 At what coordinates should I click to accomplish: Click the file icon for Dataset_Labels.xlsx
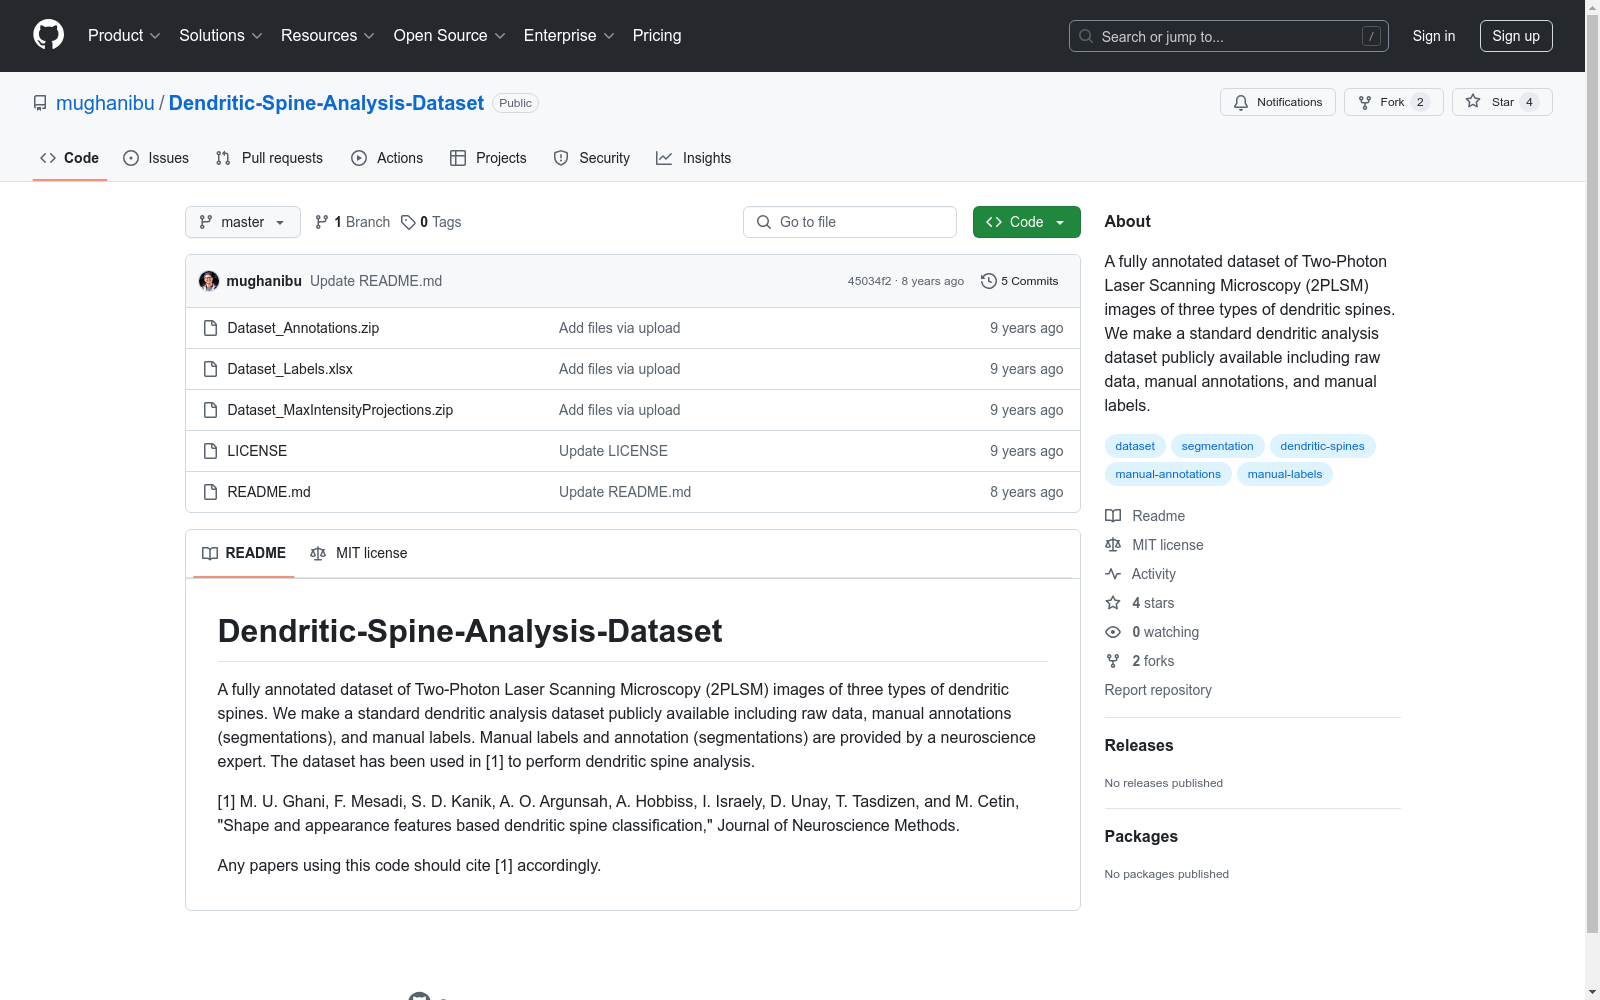(210, 369)
